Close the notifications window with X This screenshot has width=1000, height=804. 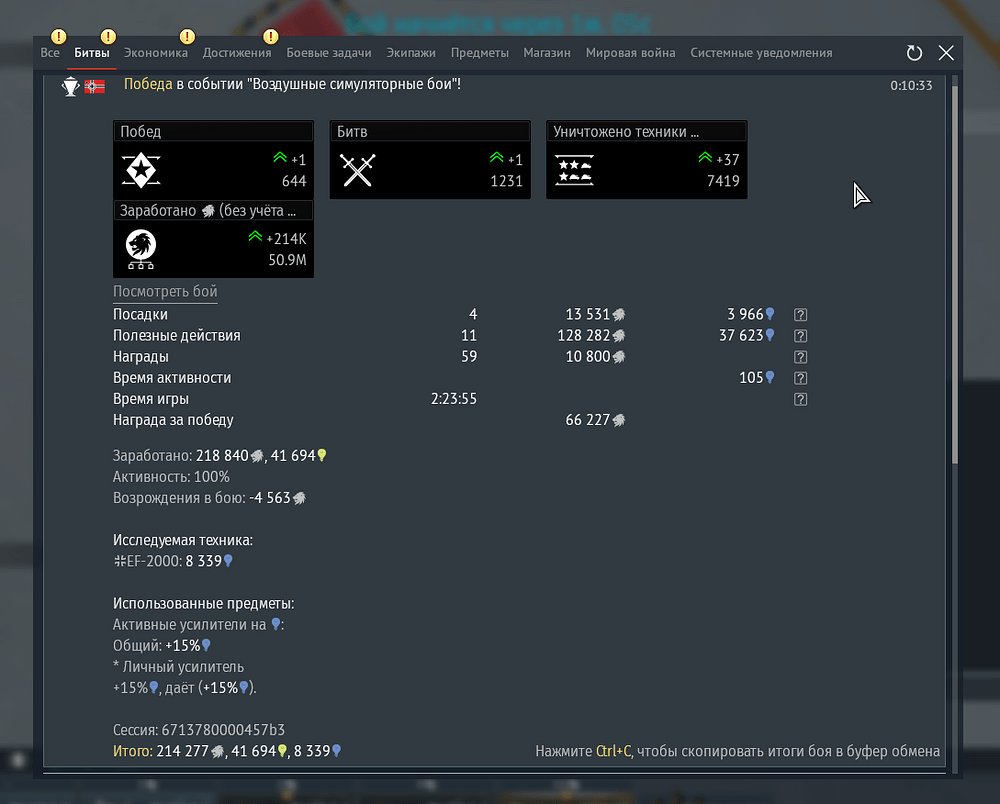[x=946, y=53]
